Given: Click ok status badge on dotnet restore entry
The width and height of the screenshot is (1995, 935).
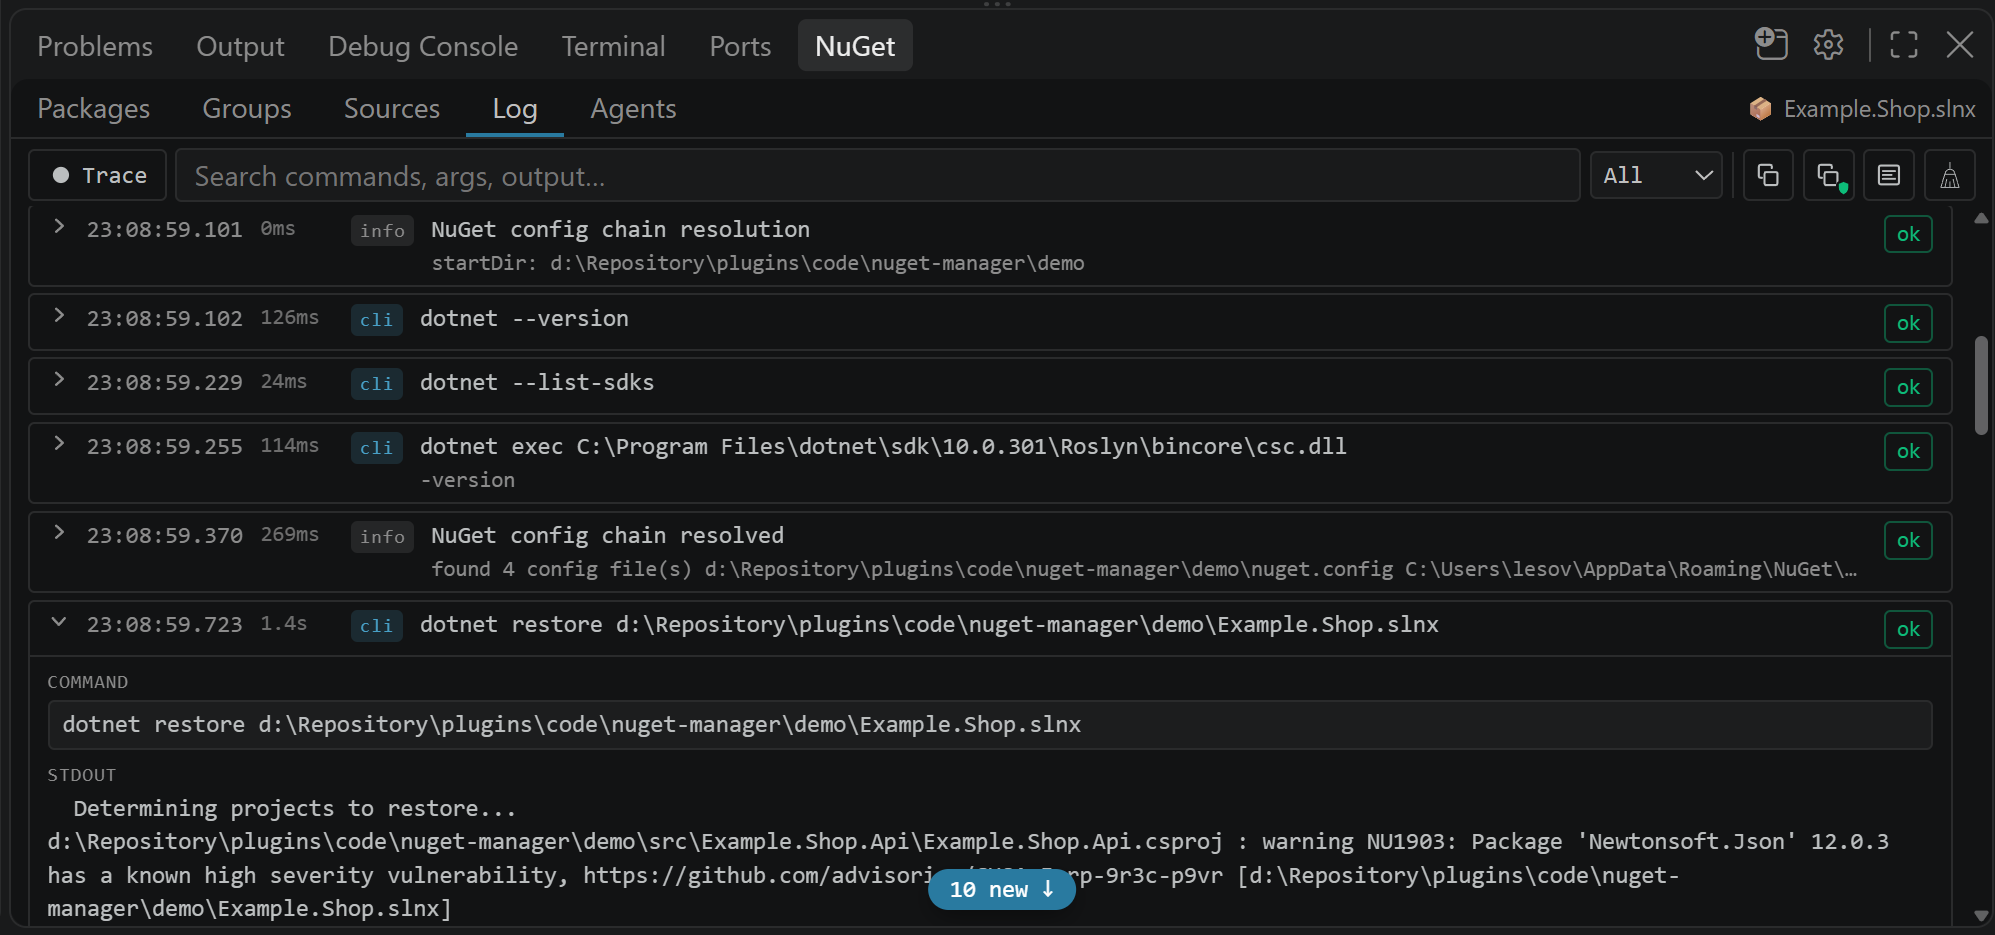Looking at the screenshot, I should tap(1908, 629).
